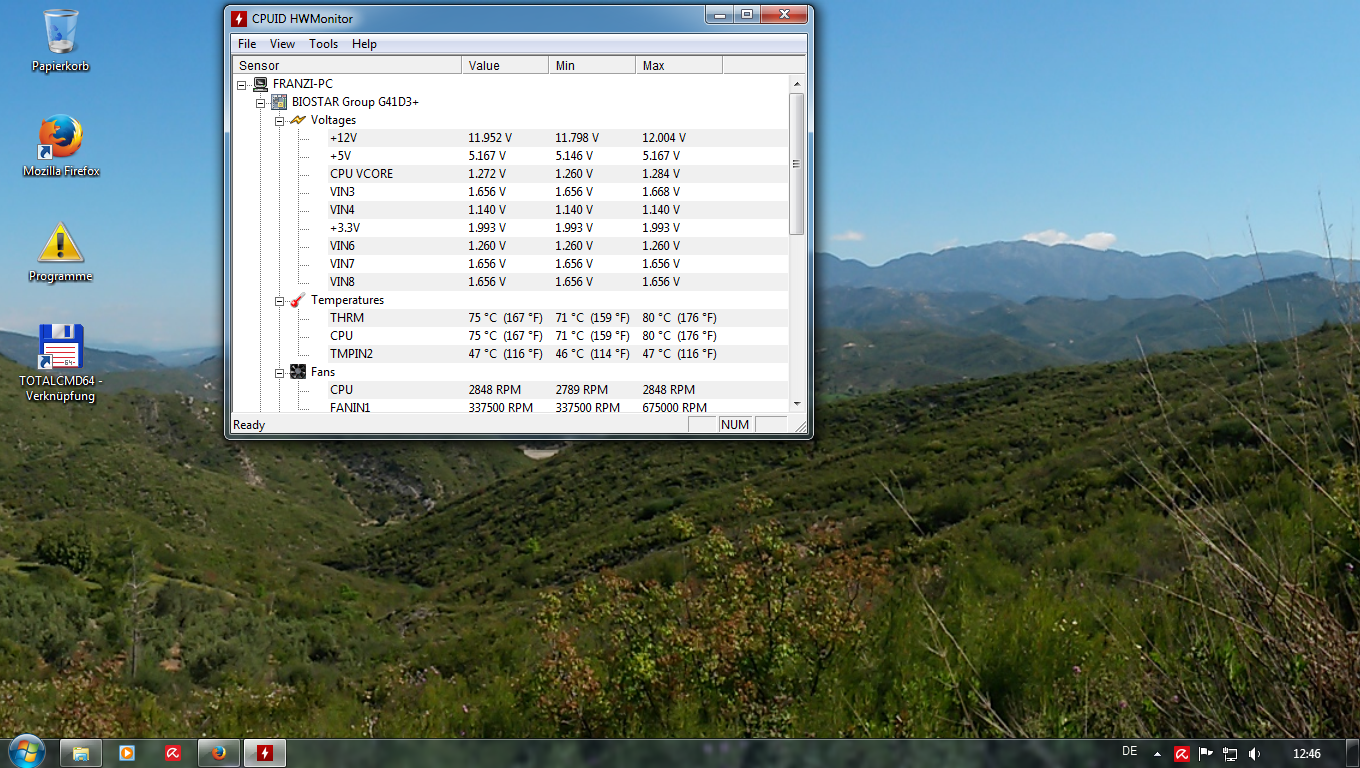Image resolution: width=1360 pixels, height=768 pixels.
Task: Collapse the Temperatures section
Action: (280, 301)
